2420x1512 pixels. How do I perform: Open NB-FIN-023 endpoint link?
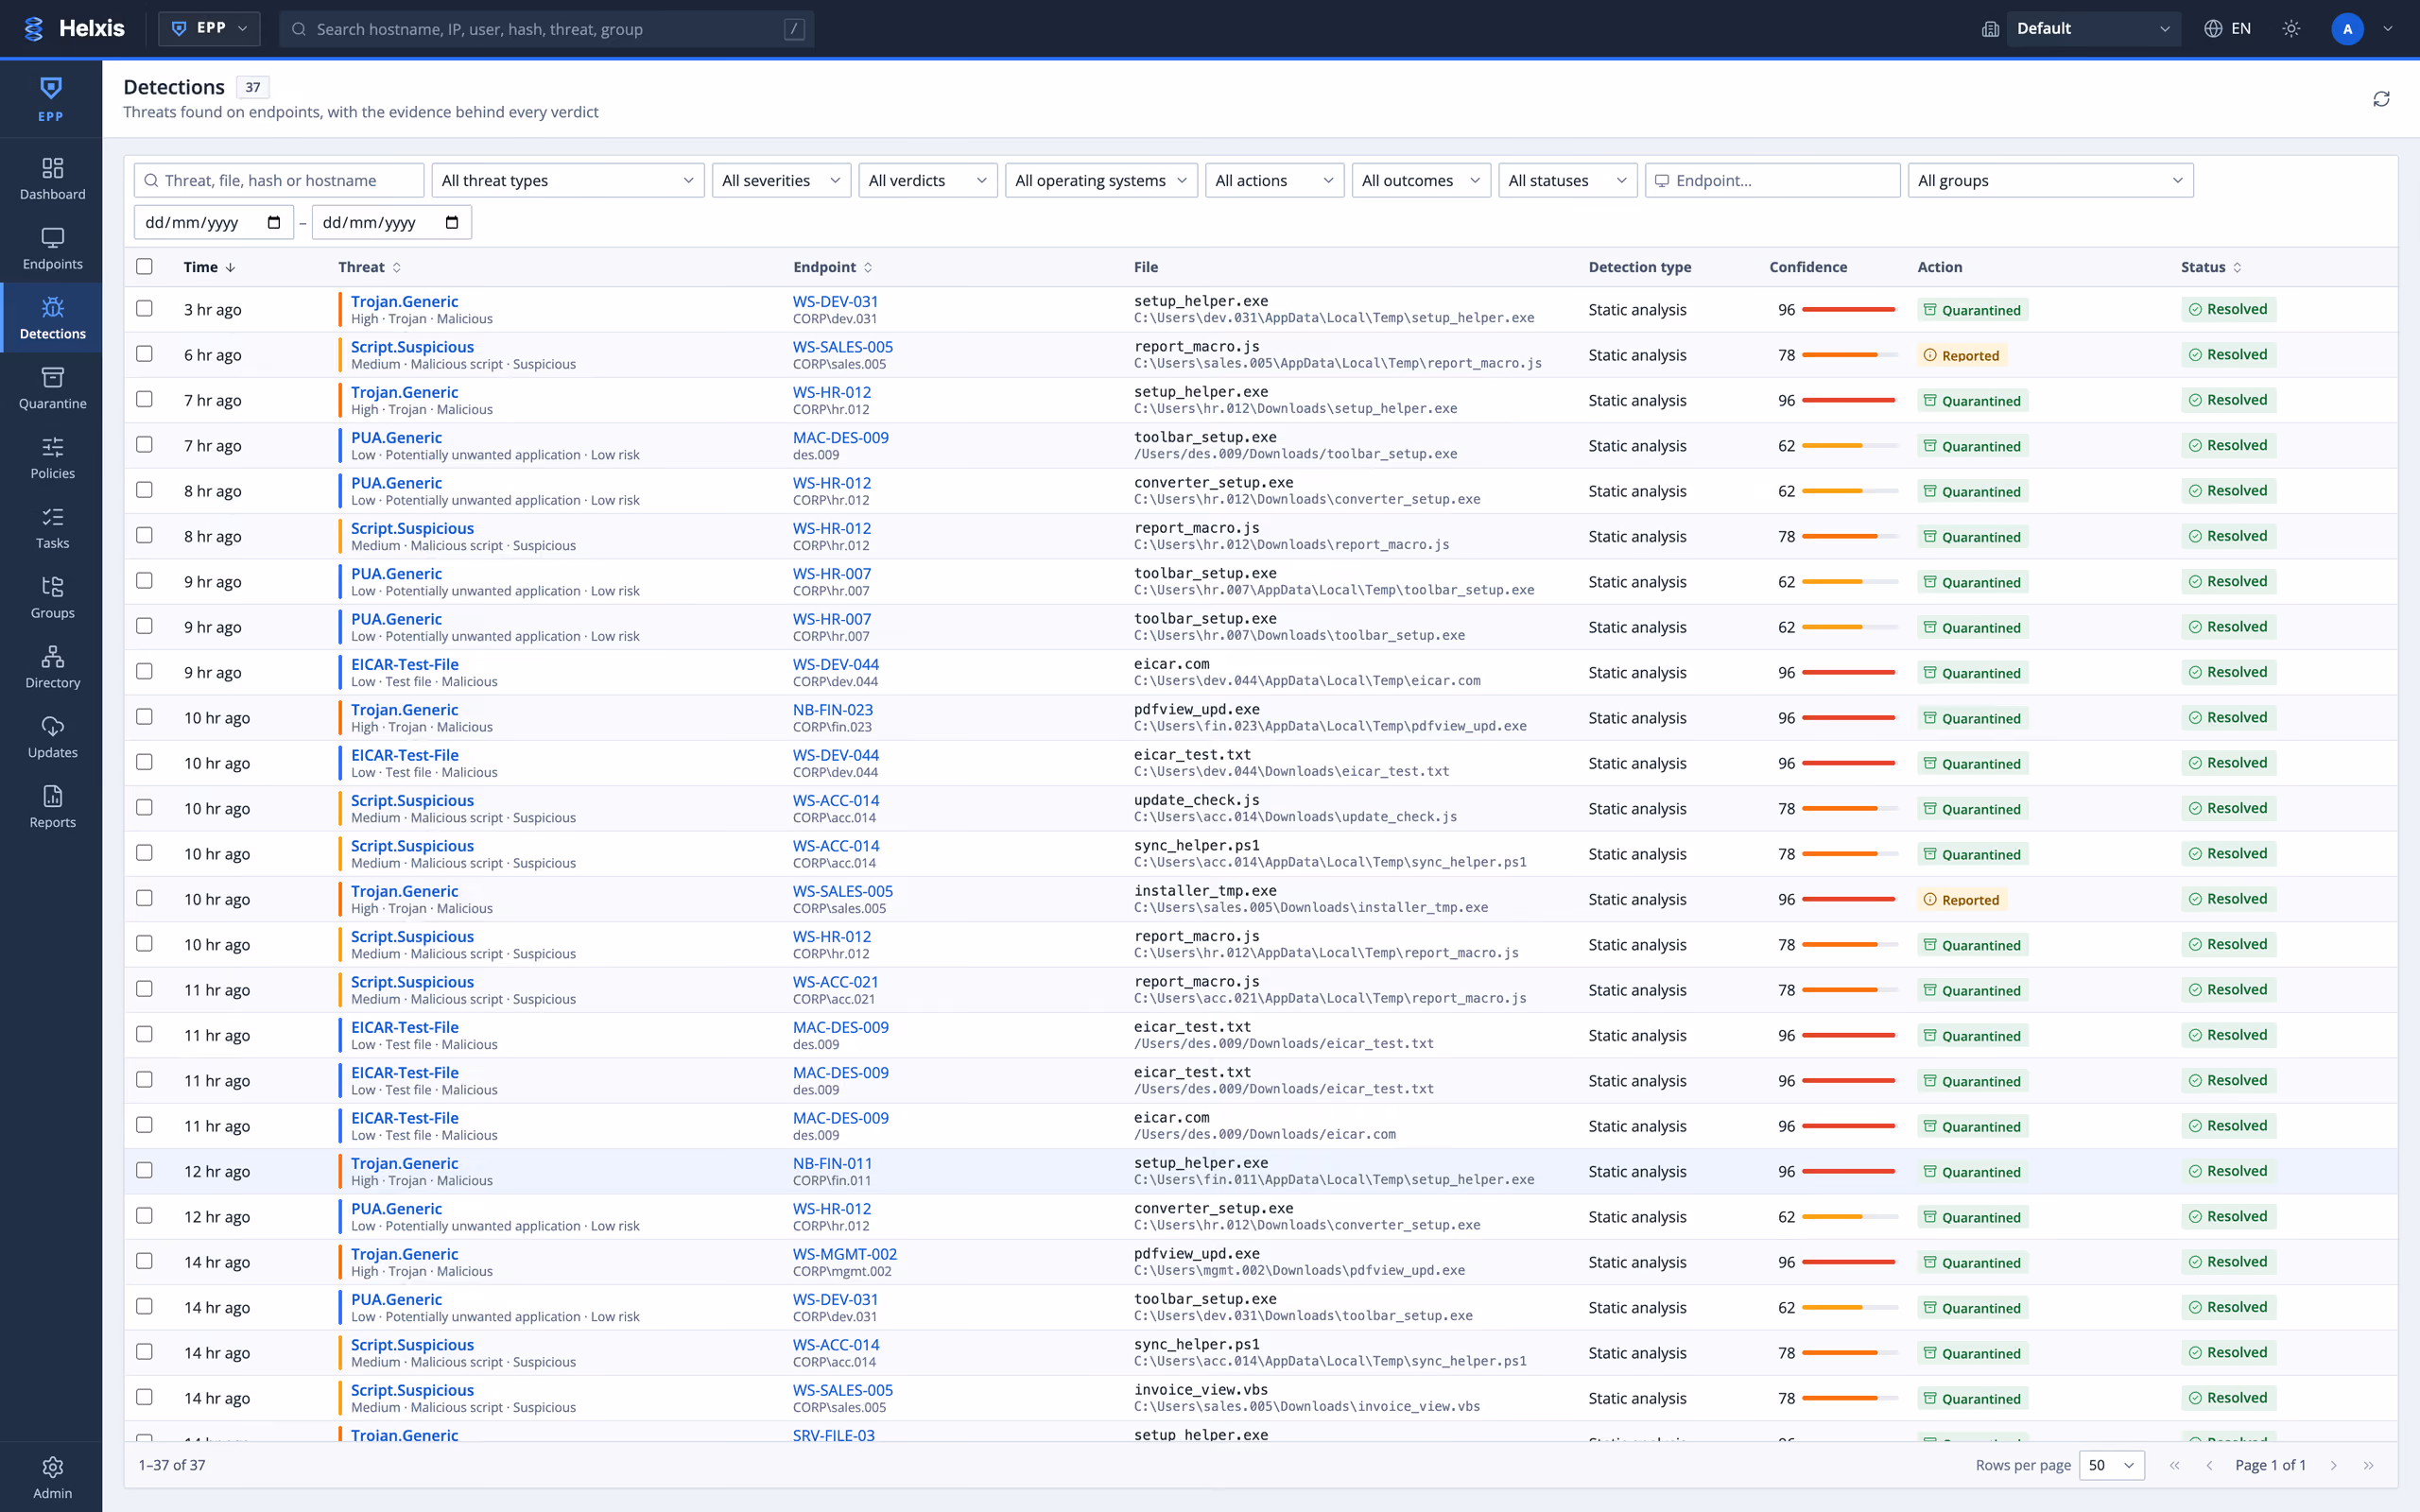[832, 710]
